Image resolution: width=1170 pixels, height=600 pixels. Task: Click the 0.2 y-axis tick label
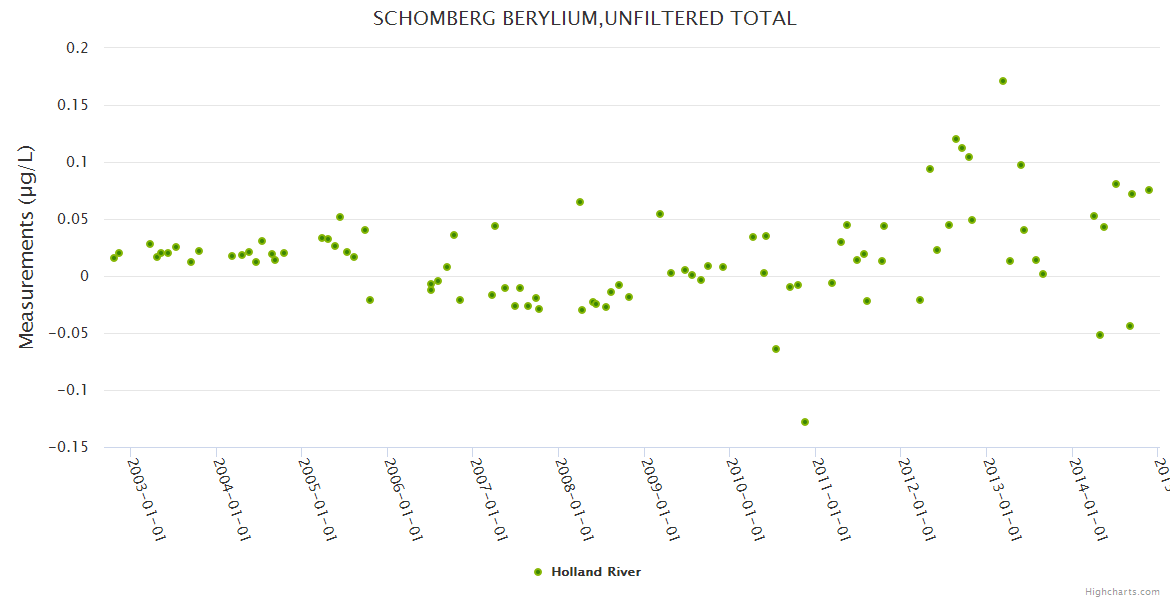78,48
